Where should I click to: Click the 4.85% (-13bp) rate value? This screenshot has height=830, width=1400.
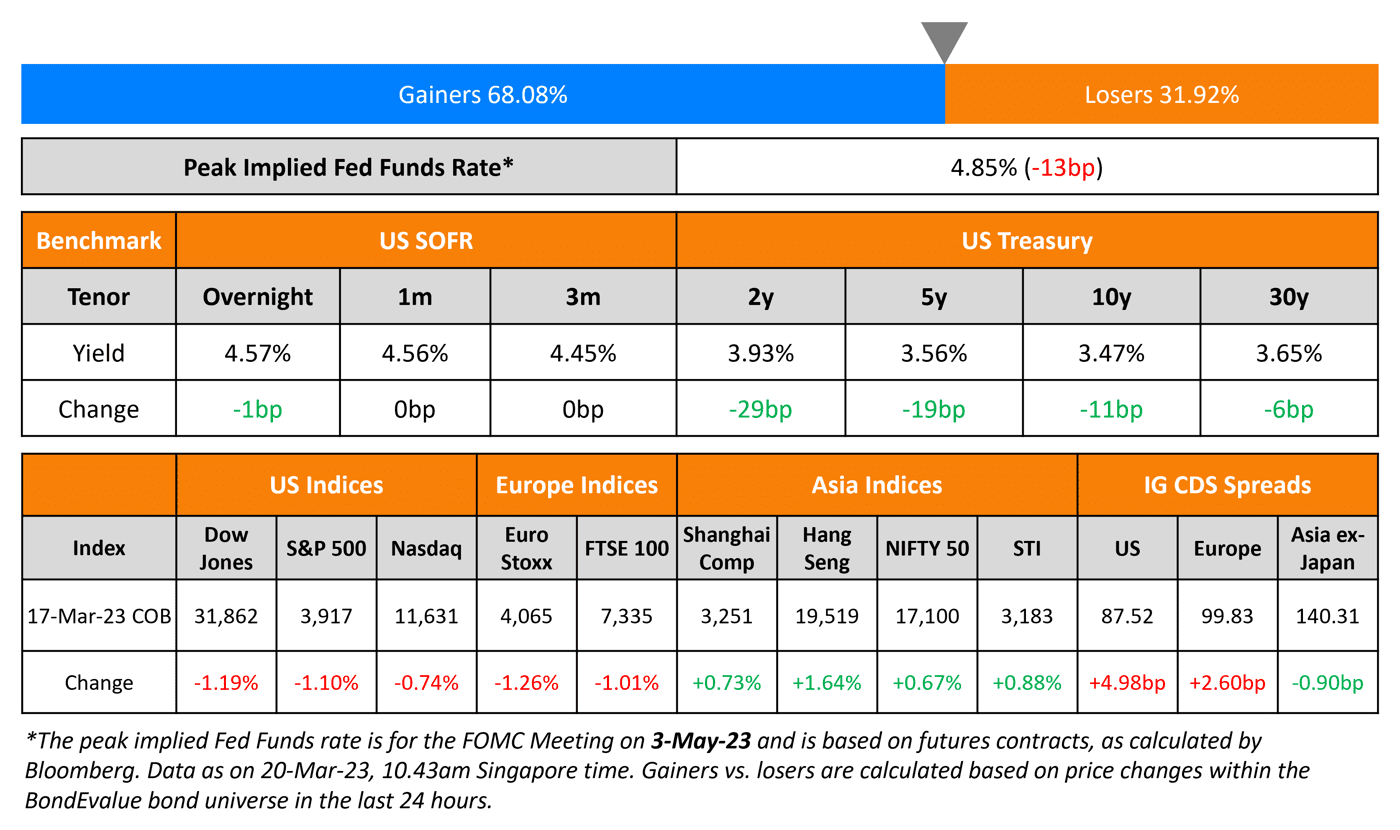pos(1026,167)
